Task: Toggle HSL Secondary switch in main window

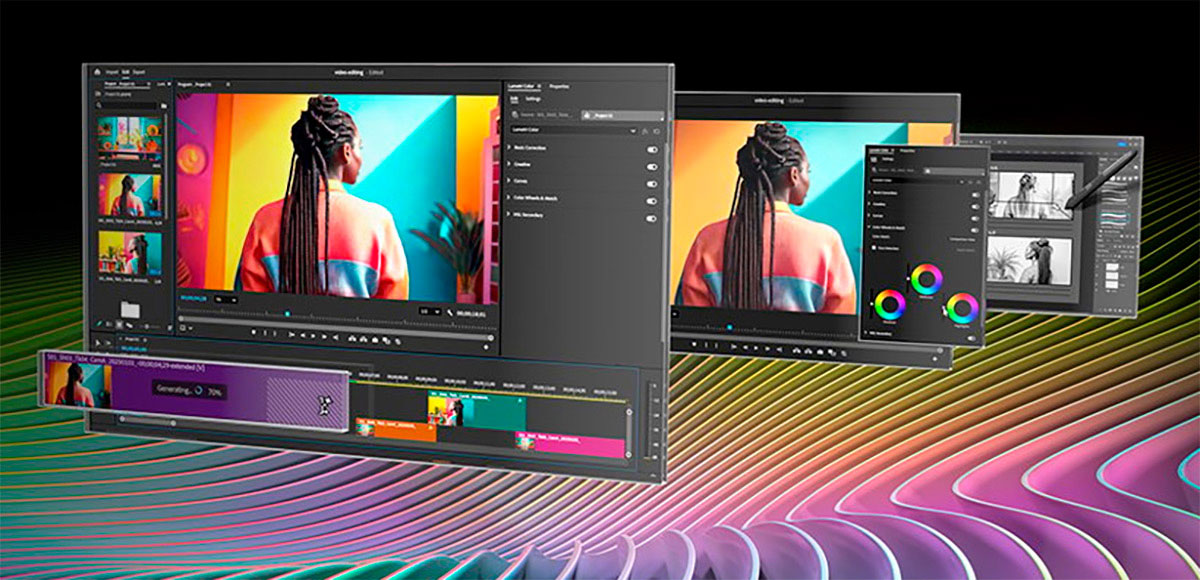Action: tap(652, 219)
